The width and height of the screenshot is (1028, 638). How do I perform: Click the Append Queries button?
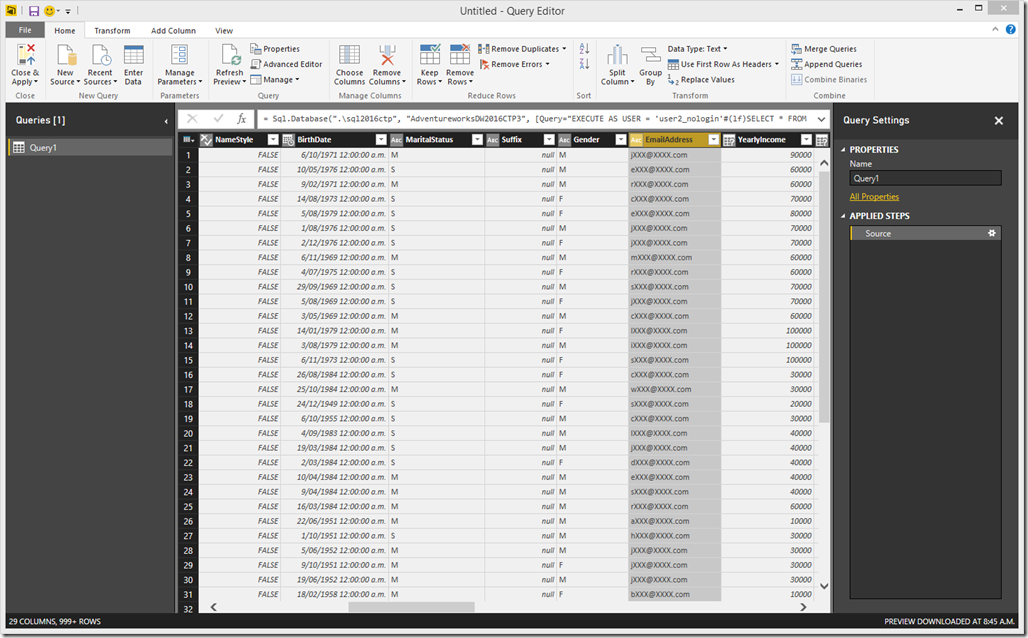tap(826, 64)
